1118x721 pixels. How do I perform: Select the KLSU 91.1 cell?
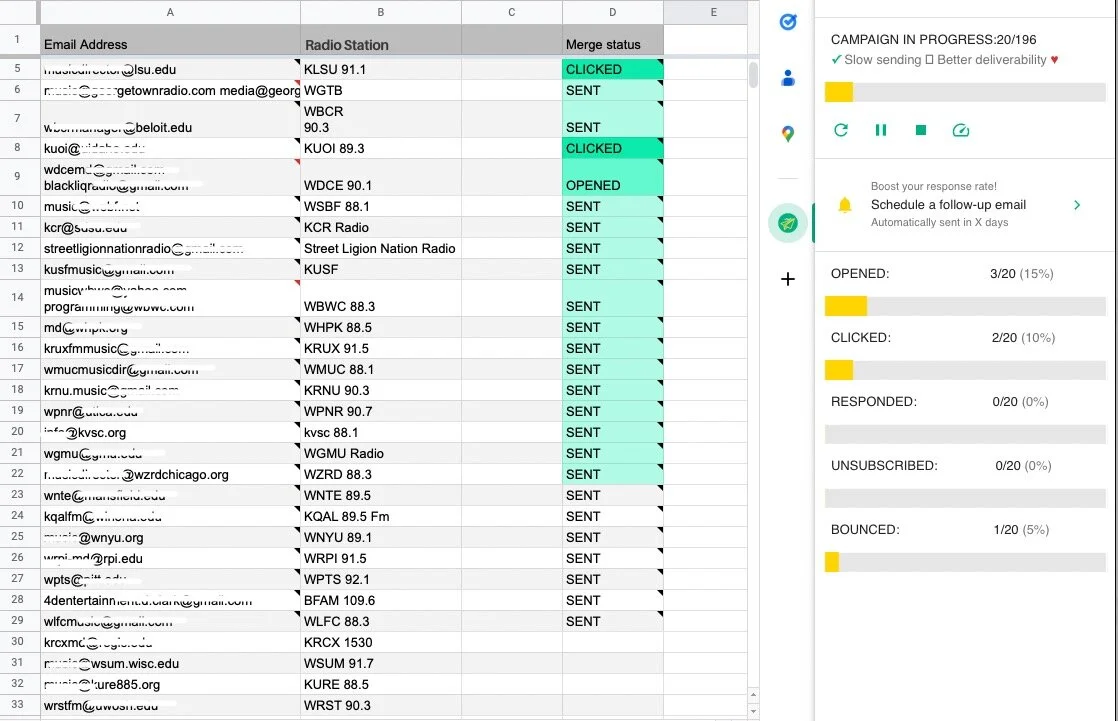click(x=381, y=69)
